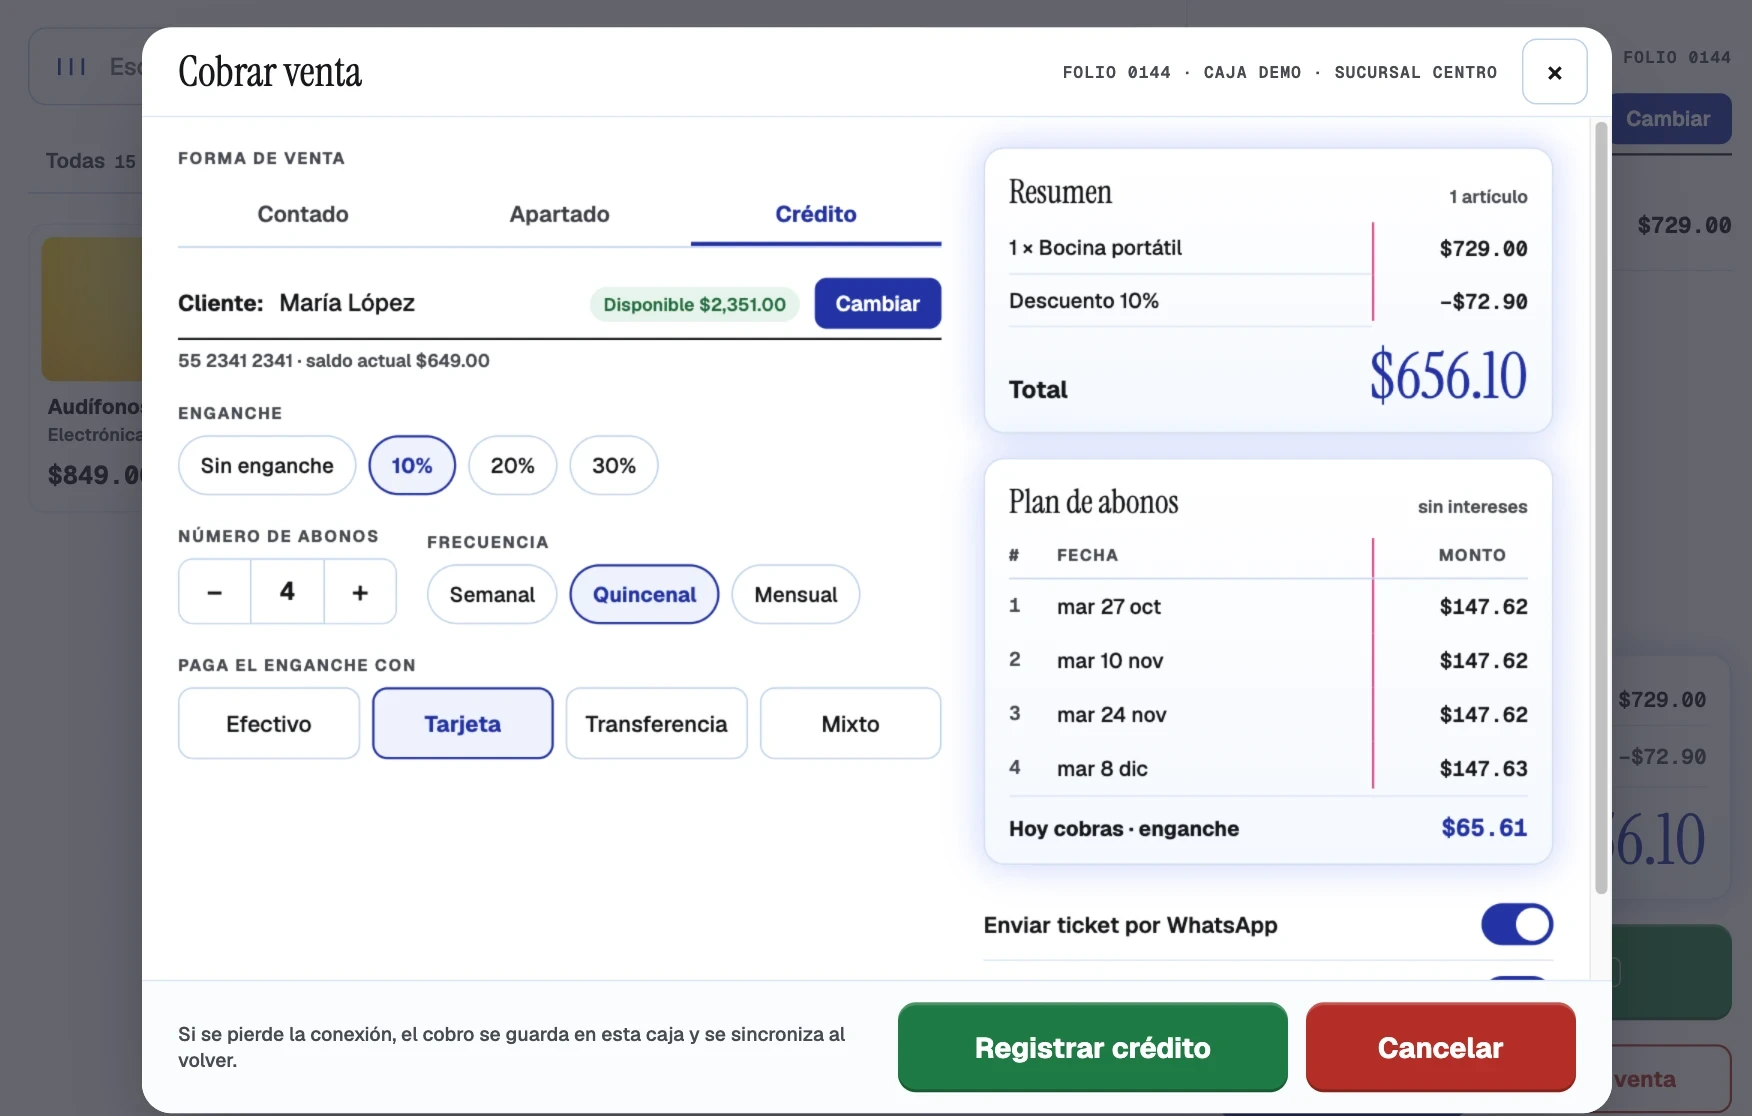Toggle Enviar ticket por WhatsApp switch
The width and height of the screenshot is (1752, 1116).
(1516, 924)
